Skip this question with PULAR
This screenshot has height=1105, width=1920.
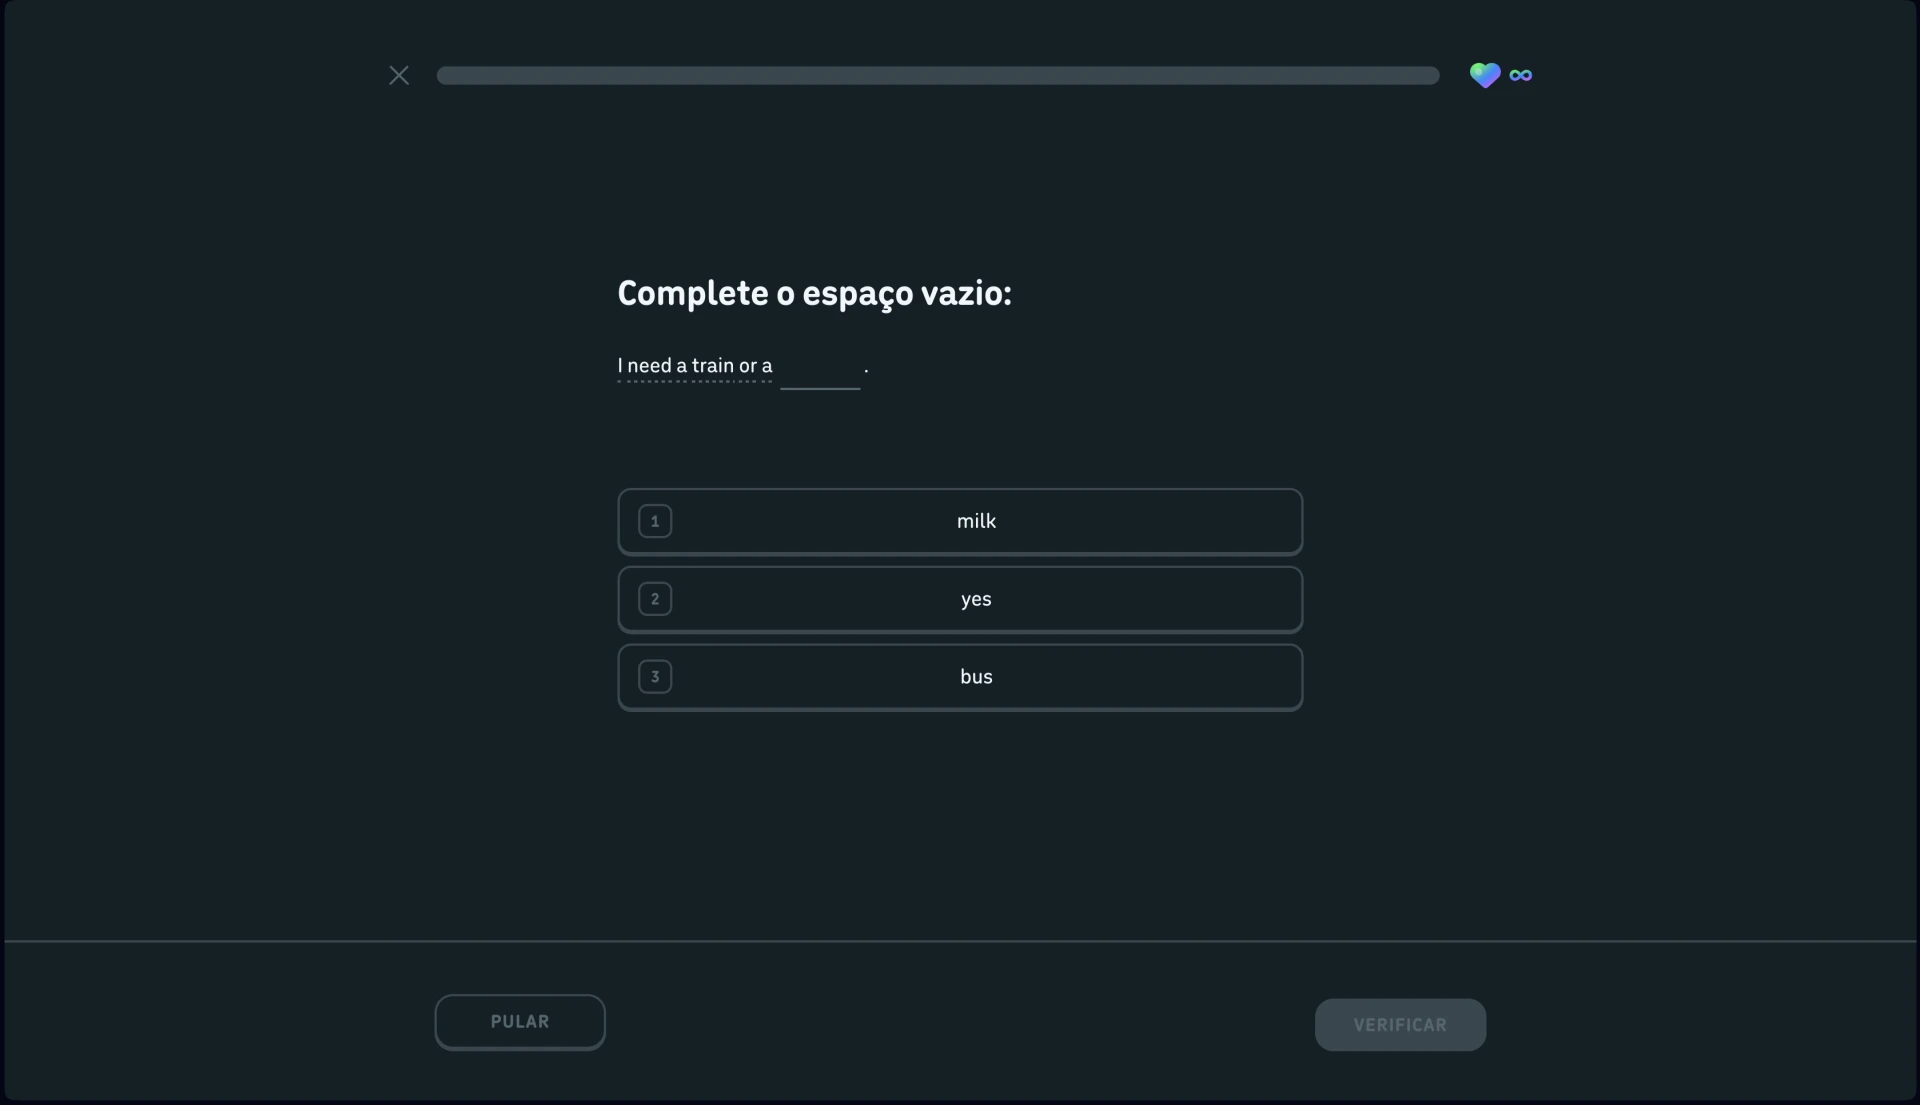click(x=520, y=1022)
